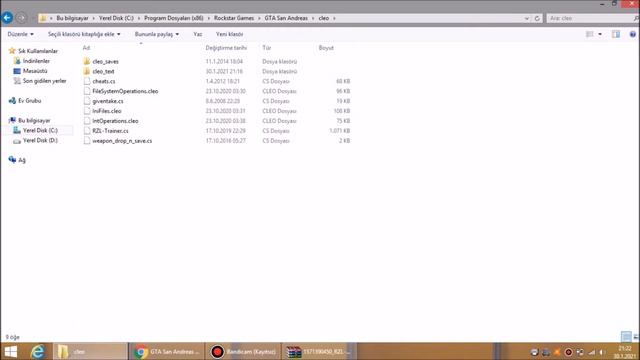Click the 'Yeni klasör' button
The width and height of the screenshot is (640, 360).
coord(229,34)
